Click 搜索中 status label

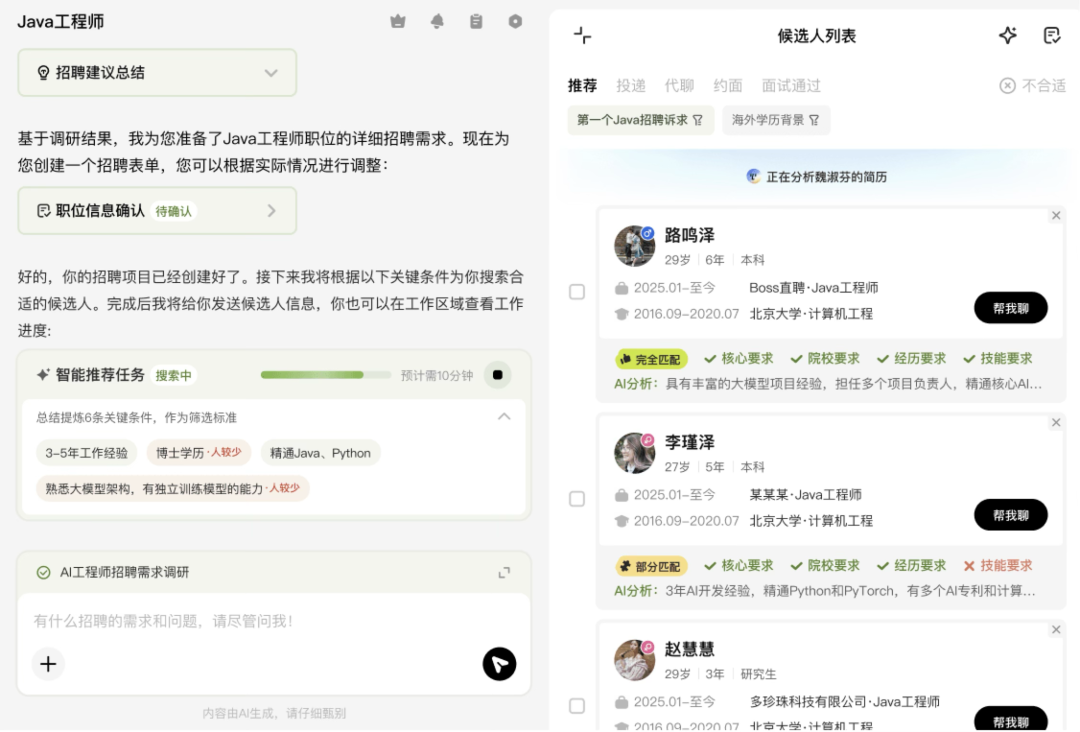point(174,376)
